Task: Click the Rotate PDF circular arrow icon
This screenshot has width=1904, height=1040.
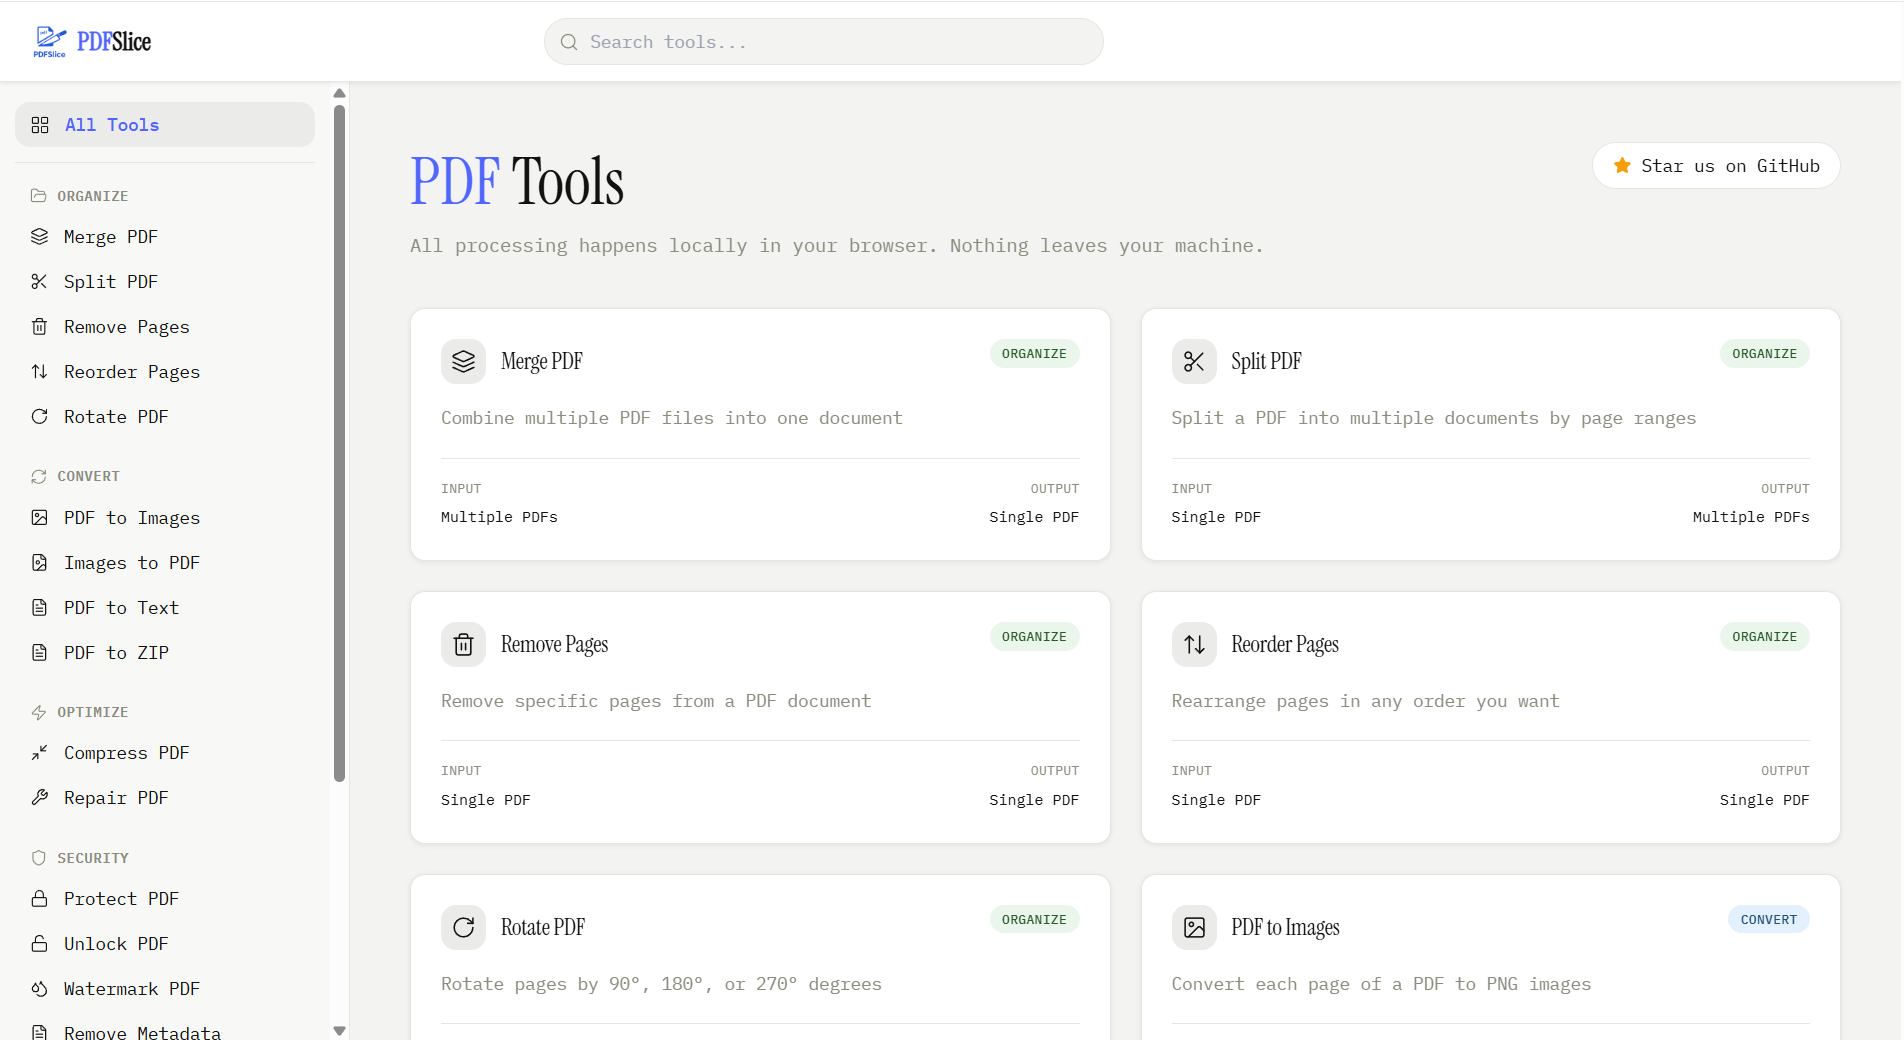Action: [x=40, y=416]
